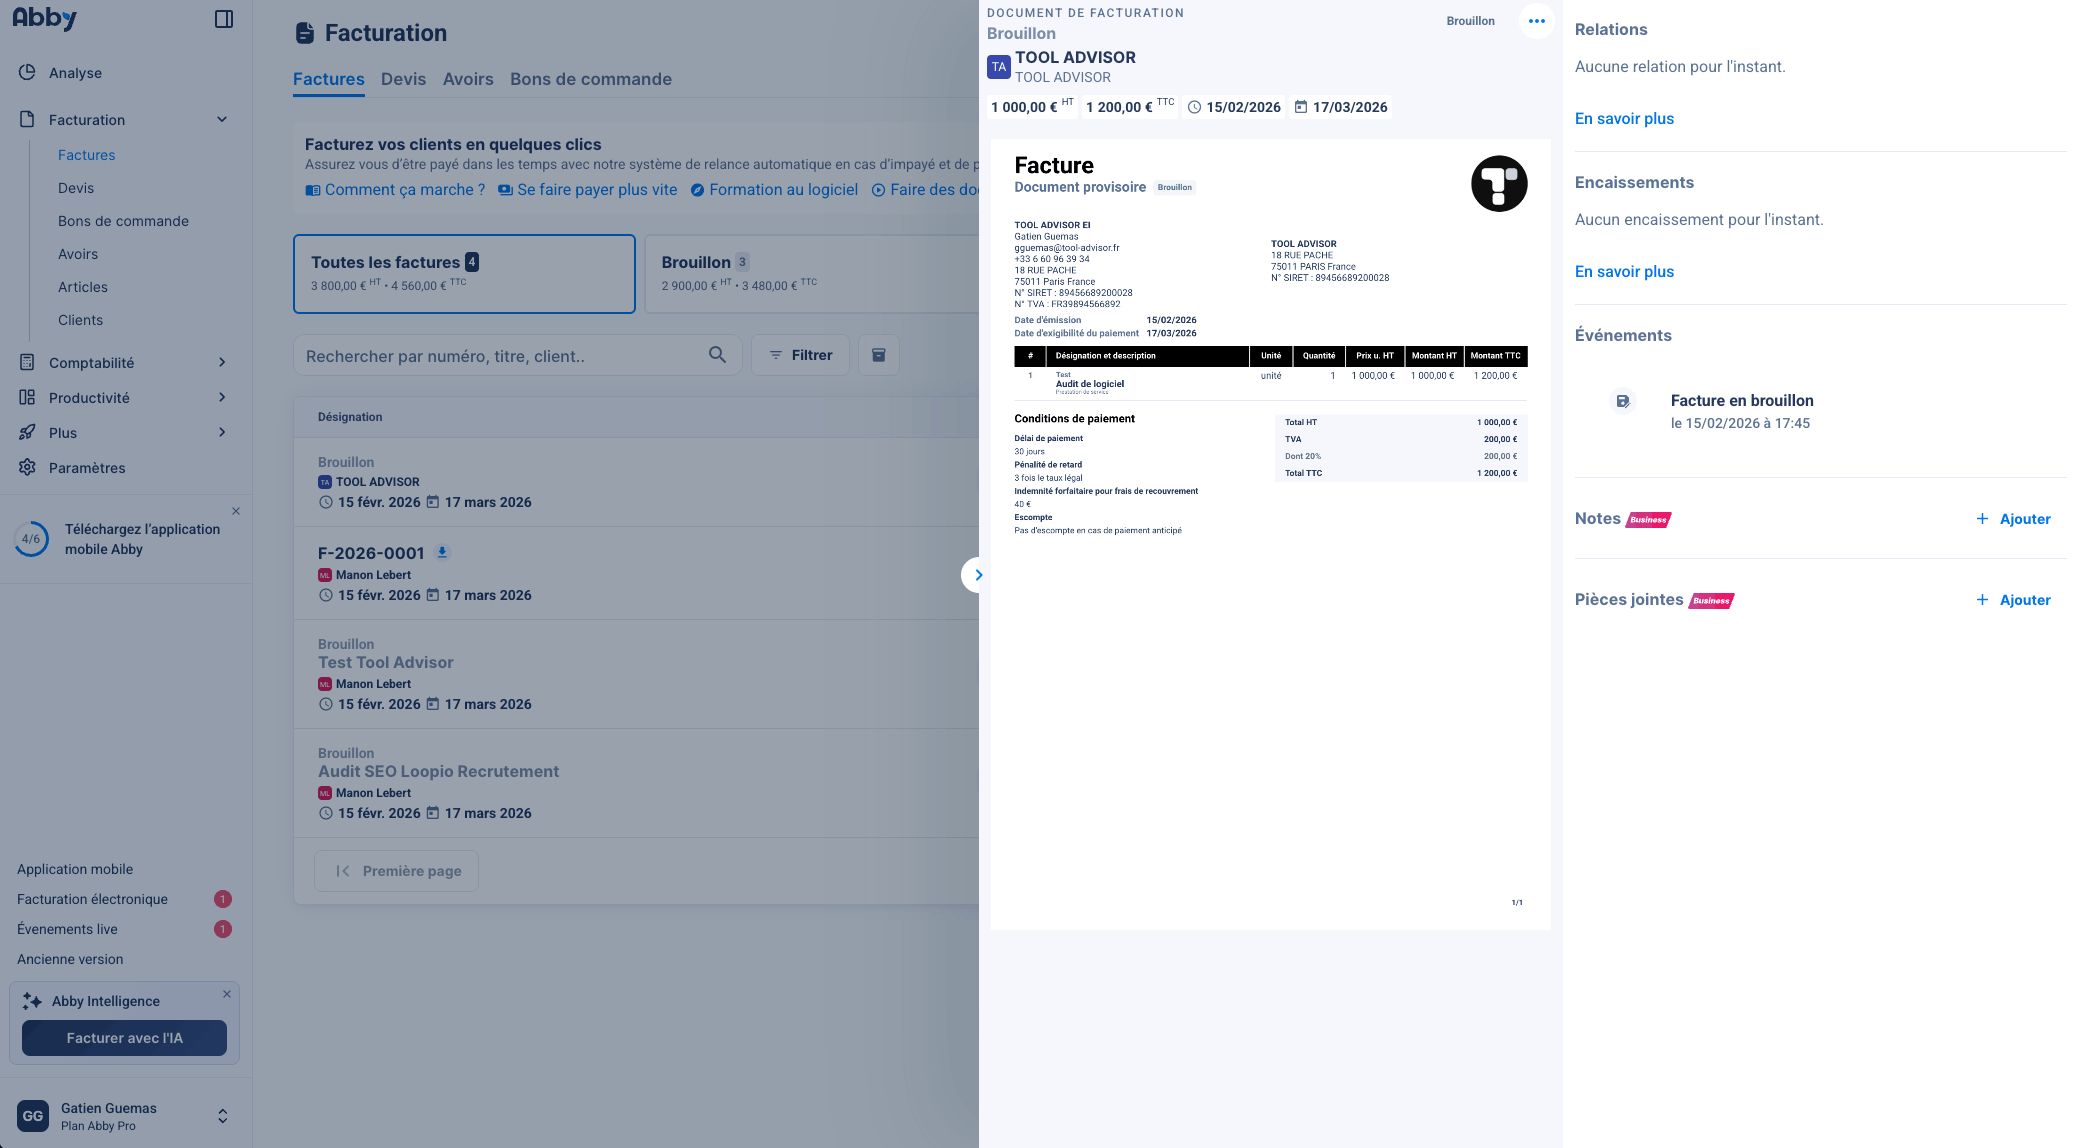The height and width of the screenshot is (1148, 2073).
Task: Click the 4/6 onboarding progress circle
Action: (x=31, y=539)
